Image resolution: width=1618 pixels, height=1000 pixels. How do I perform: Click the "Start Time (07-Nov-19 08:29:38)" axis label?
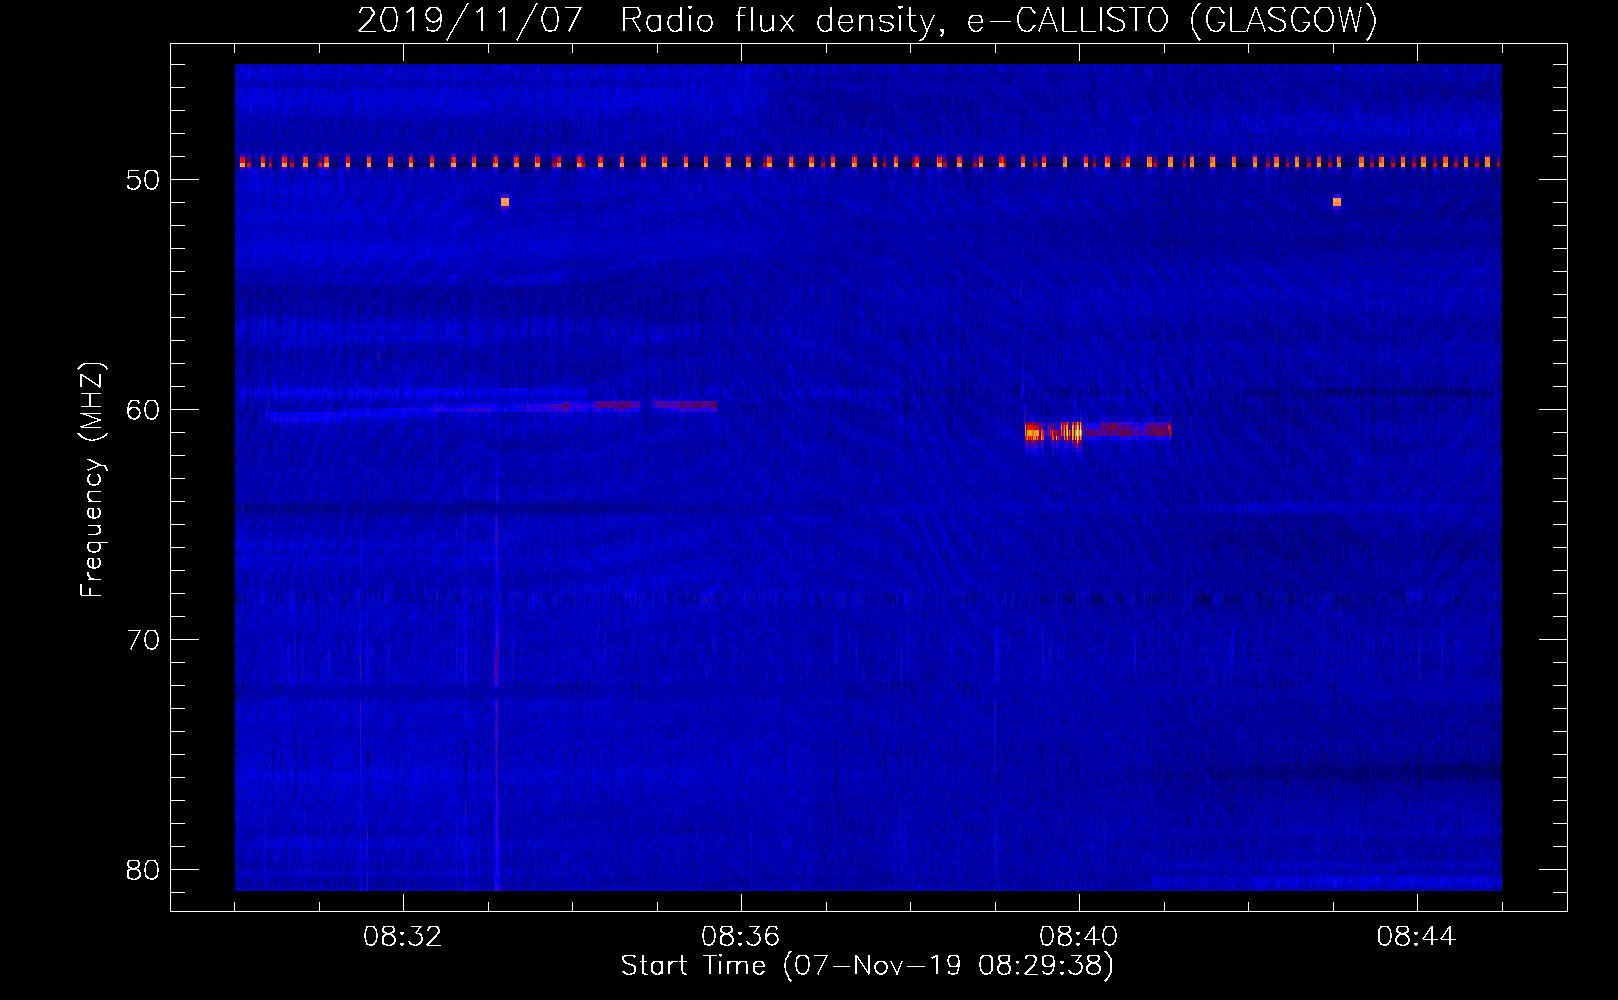coord(867,966)
